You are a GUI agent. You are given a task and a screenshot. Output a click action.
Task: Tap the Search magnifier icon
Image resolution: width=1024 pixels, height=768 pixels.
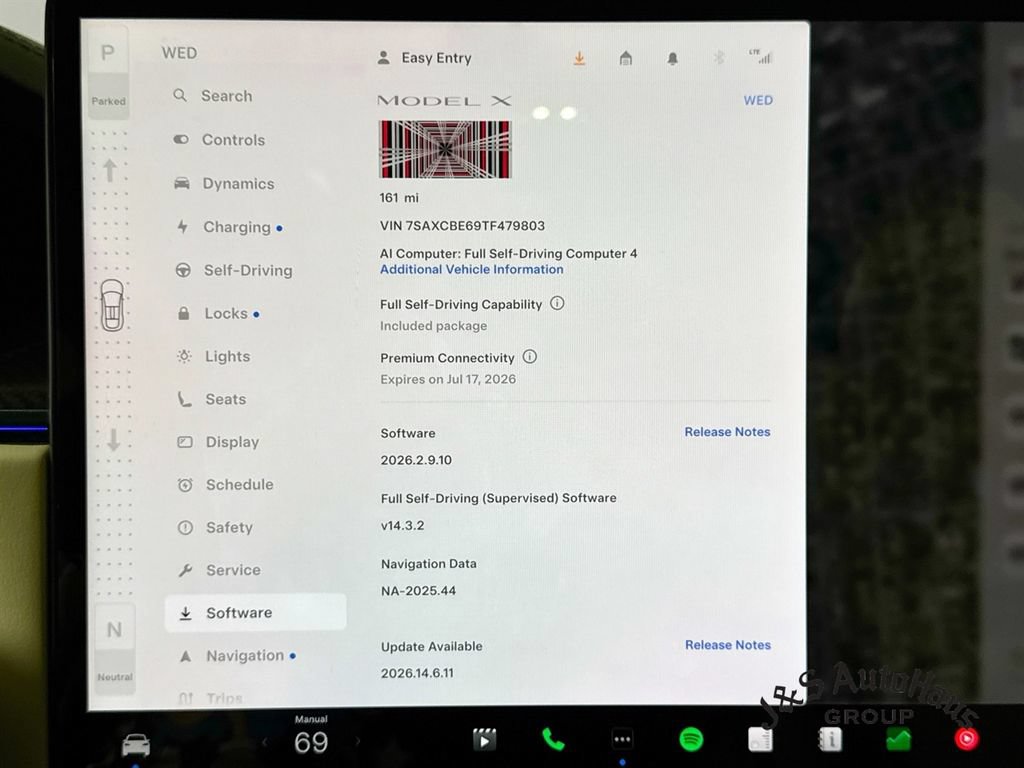click(x=180, y=95)
